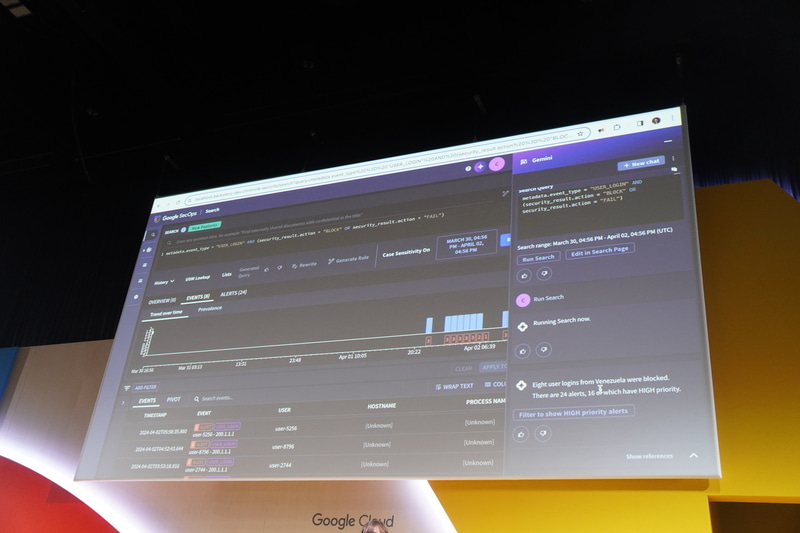Open the COLUMNS selector
The image size is (800, 533).
495,384
